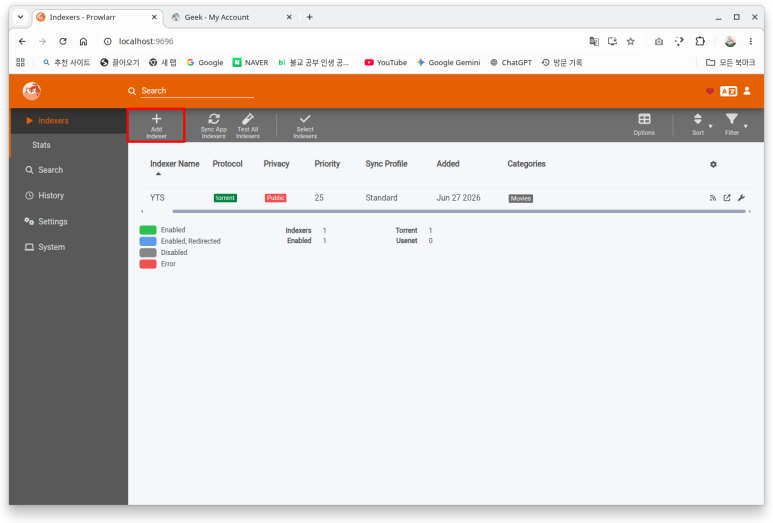Click the Movies category label

(521, 199)
